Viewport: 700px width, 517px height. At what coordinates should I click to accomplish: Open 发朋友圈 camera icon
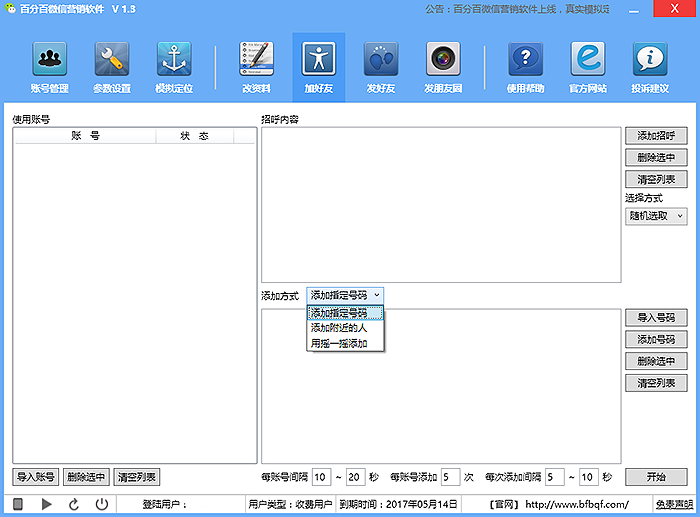point(443,62)
